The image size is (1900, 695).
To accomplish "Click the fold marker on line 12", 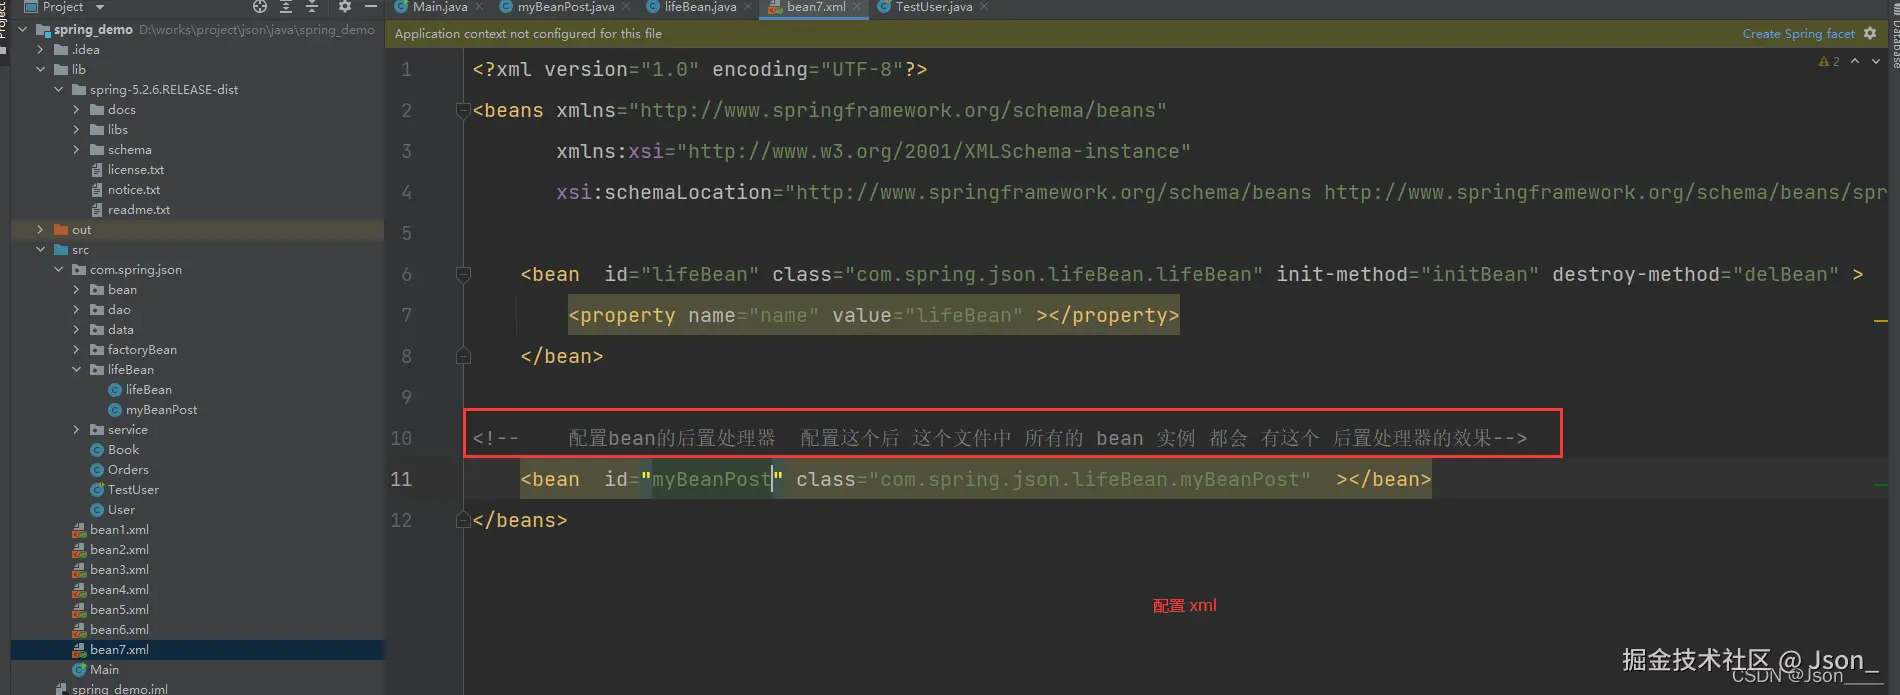I will 463,520.
